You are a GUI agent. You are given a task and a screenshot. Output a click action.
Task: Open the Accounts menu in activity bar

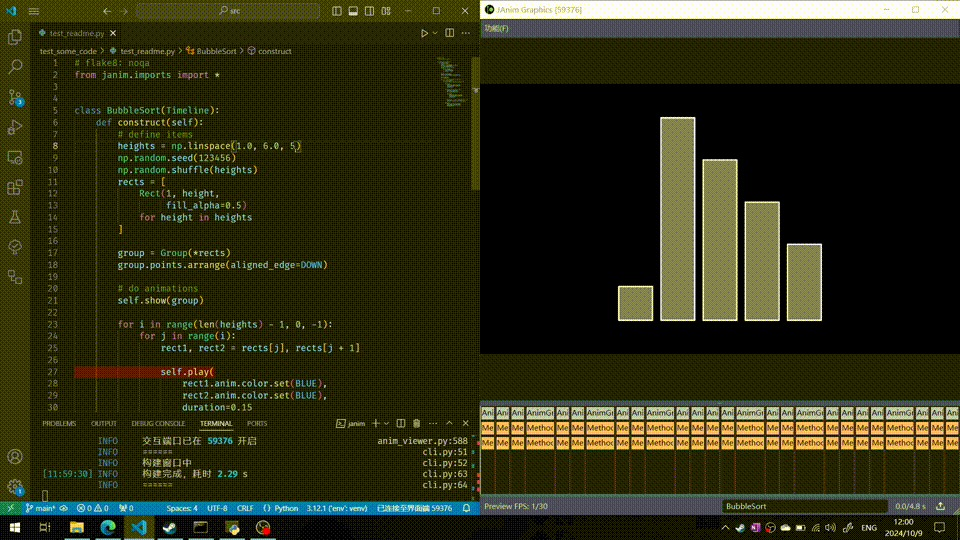[x=15, y=457]
